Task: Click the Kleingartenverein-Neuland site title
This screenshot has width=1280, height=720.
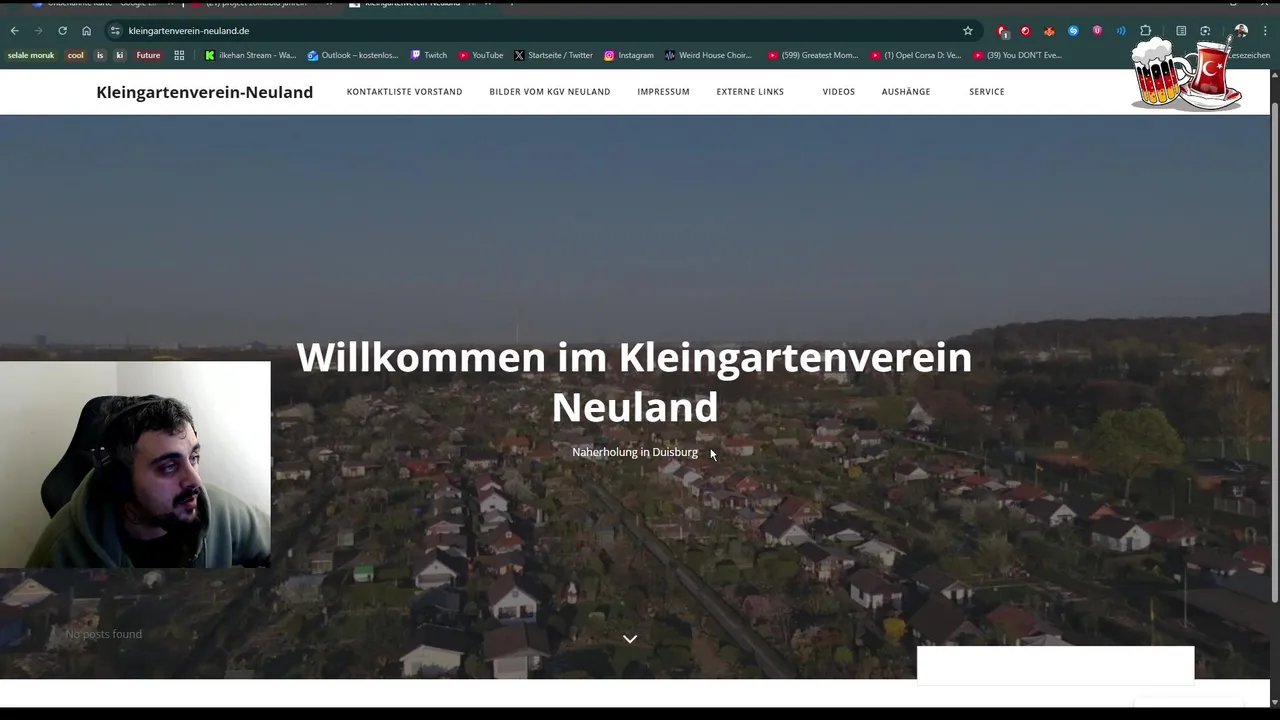Action: pyautogui.click(x=204, y=92)
